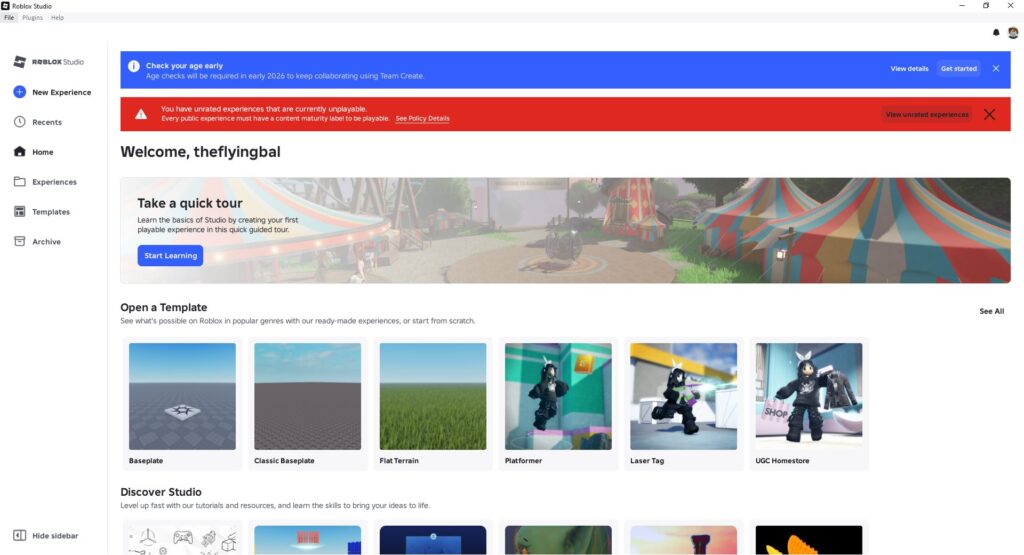This screenshot has width=1024, height=555.
Task: Click the Welcome, theflyingbal heading
Action: click(x=200, y=151)
